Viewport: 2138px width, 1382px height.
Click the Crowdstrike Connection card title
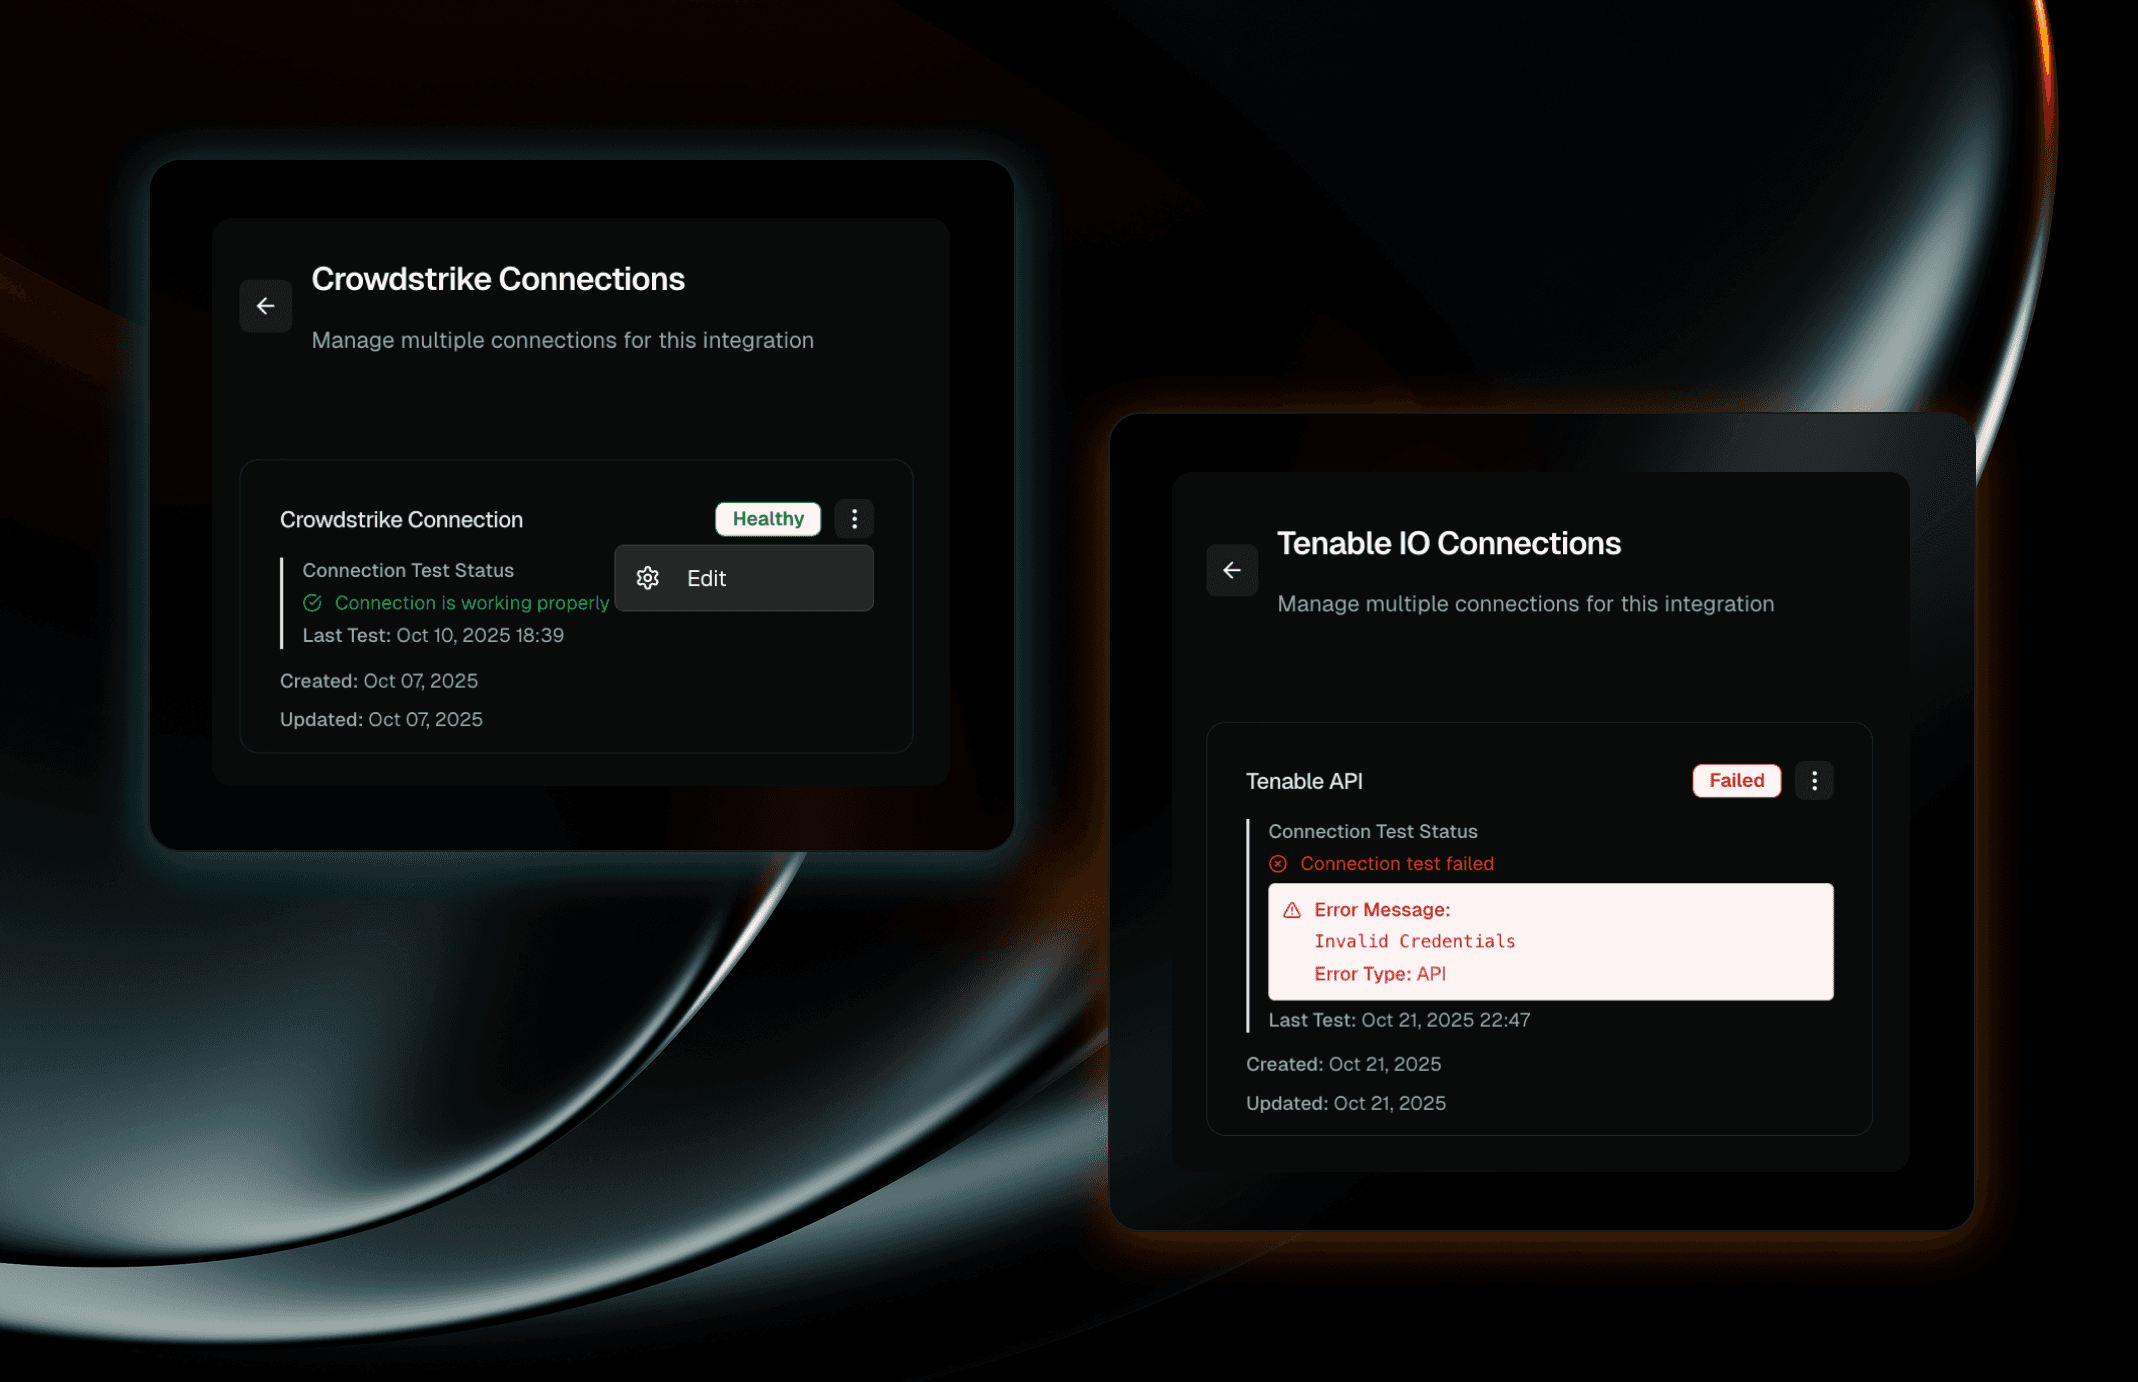(401, 520)
